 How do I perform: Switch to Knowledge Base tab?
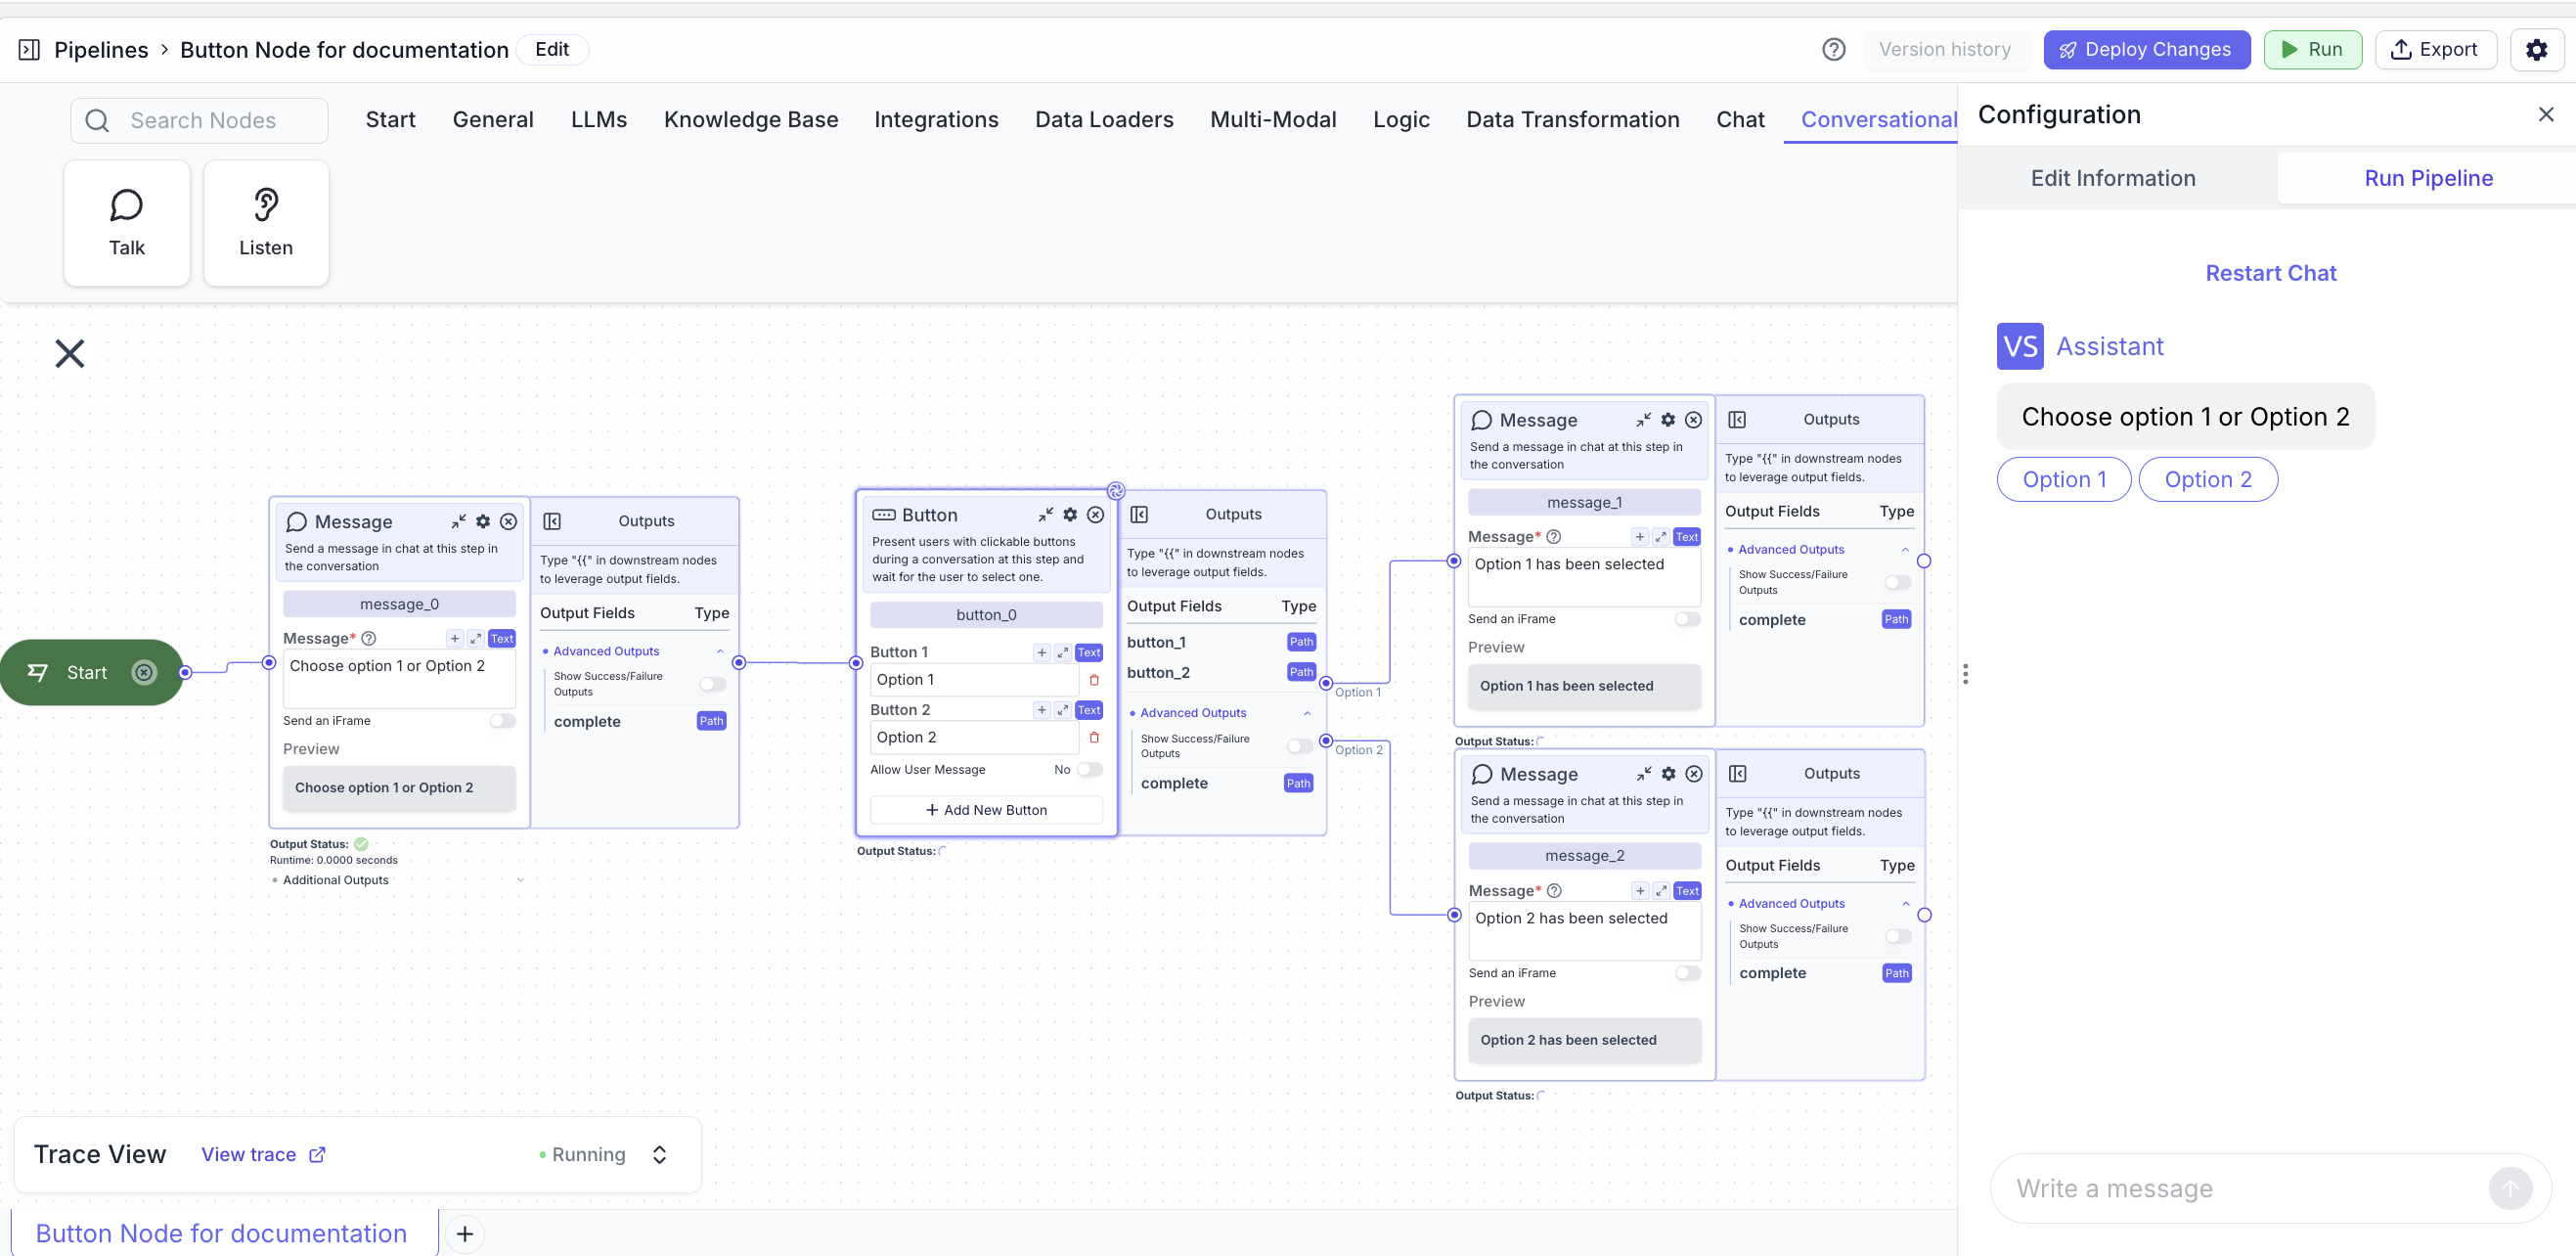[x=751, y=120]
